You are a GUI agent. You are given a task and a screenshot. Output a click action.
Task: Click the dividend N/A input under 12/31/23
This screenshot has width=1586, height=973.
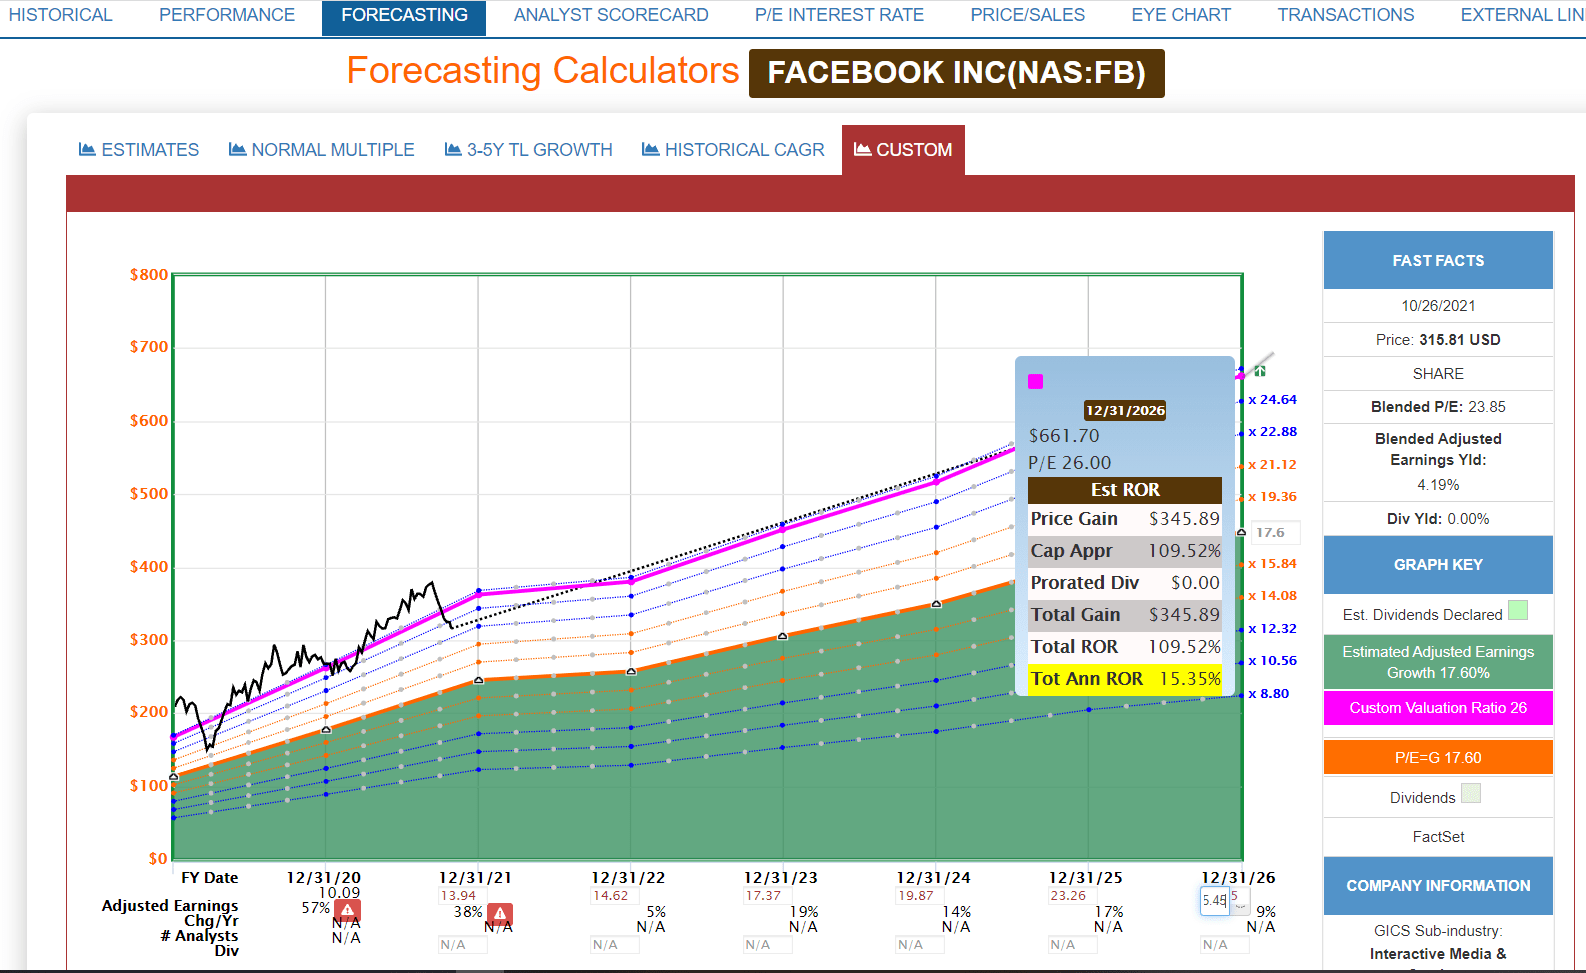click(768, 945)
